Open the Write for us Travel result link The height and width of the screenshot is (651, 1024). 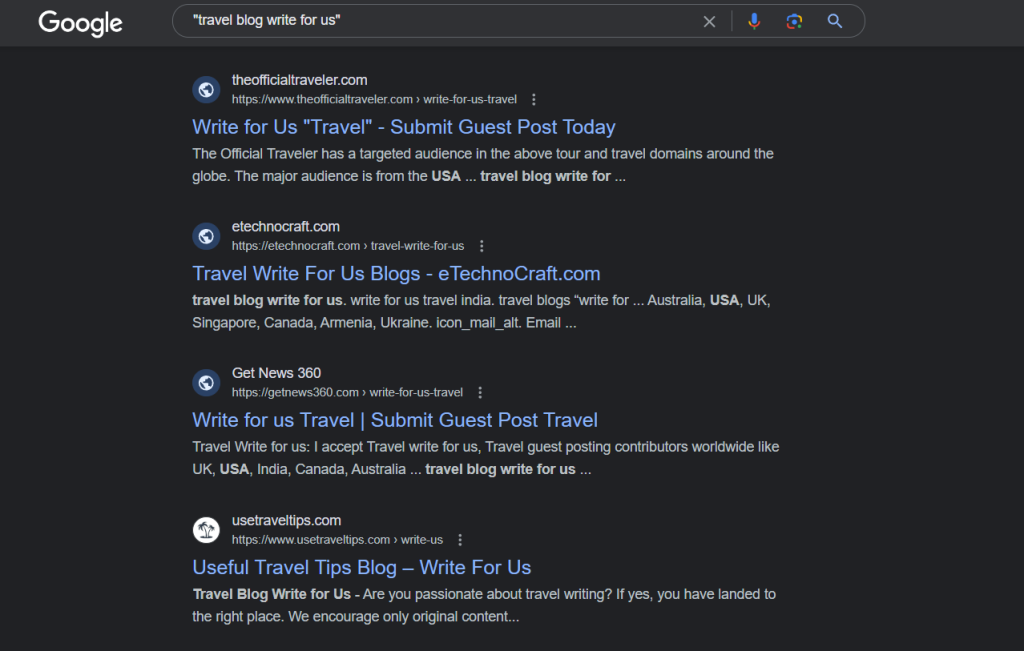[395, 420]
